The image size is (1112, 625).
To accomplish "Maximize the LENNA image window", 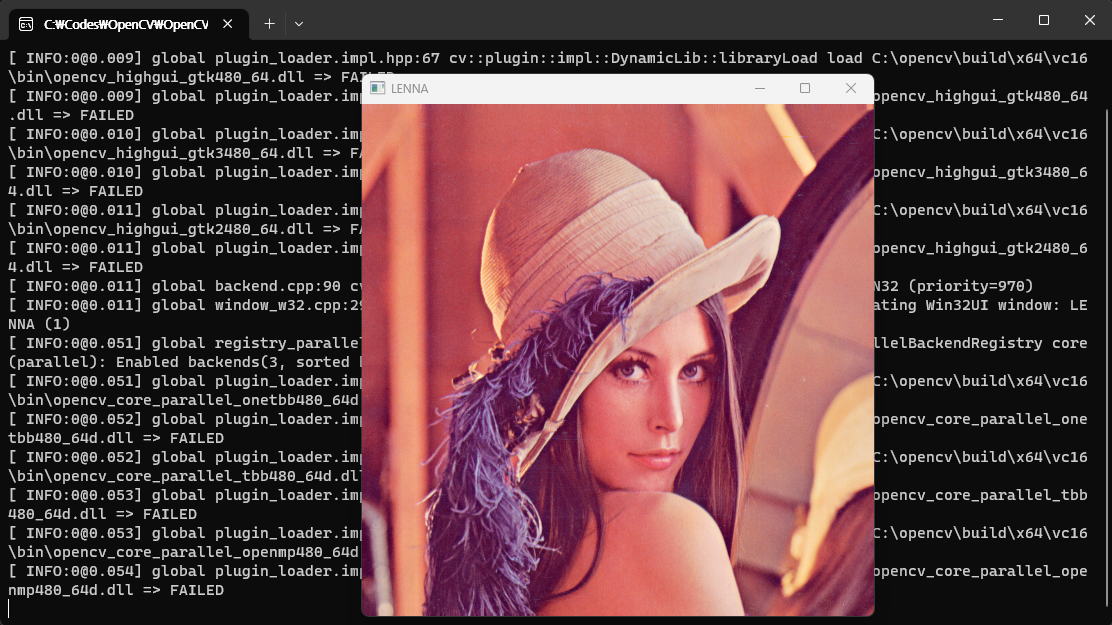I will pos(805,88).
